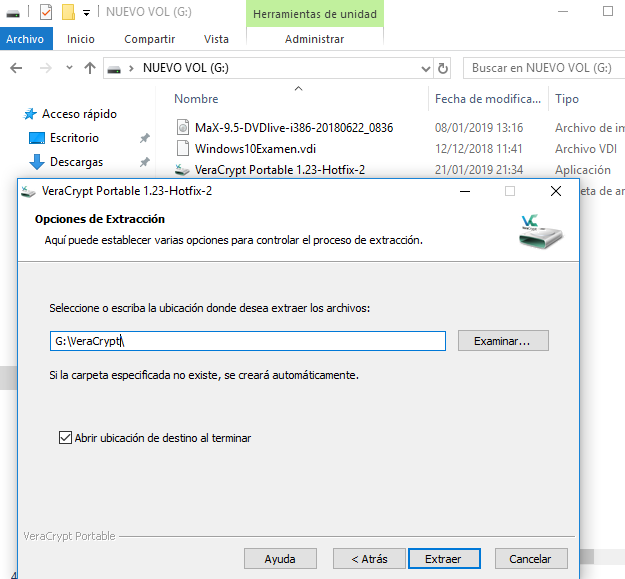
Task: Click the Cancelar button
Action: [x=531, y=559]
